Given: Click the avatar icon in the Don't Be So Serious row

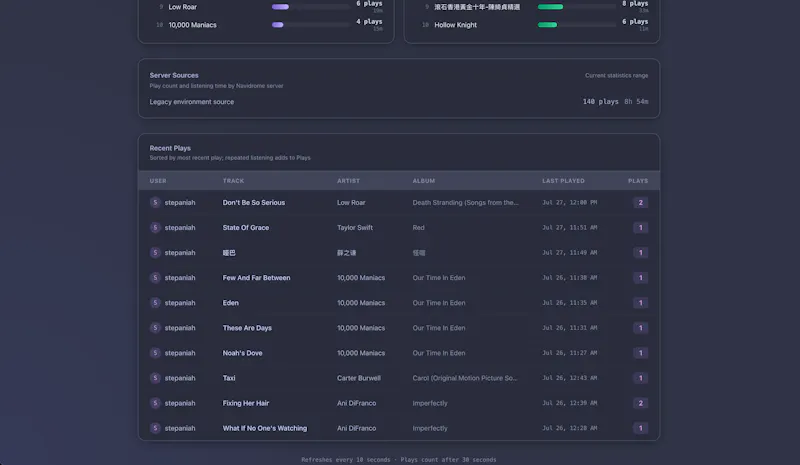Looking at the screenshot, I should point(155,203).
